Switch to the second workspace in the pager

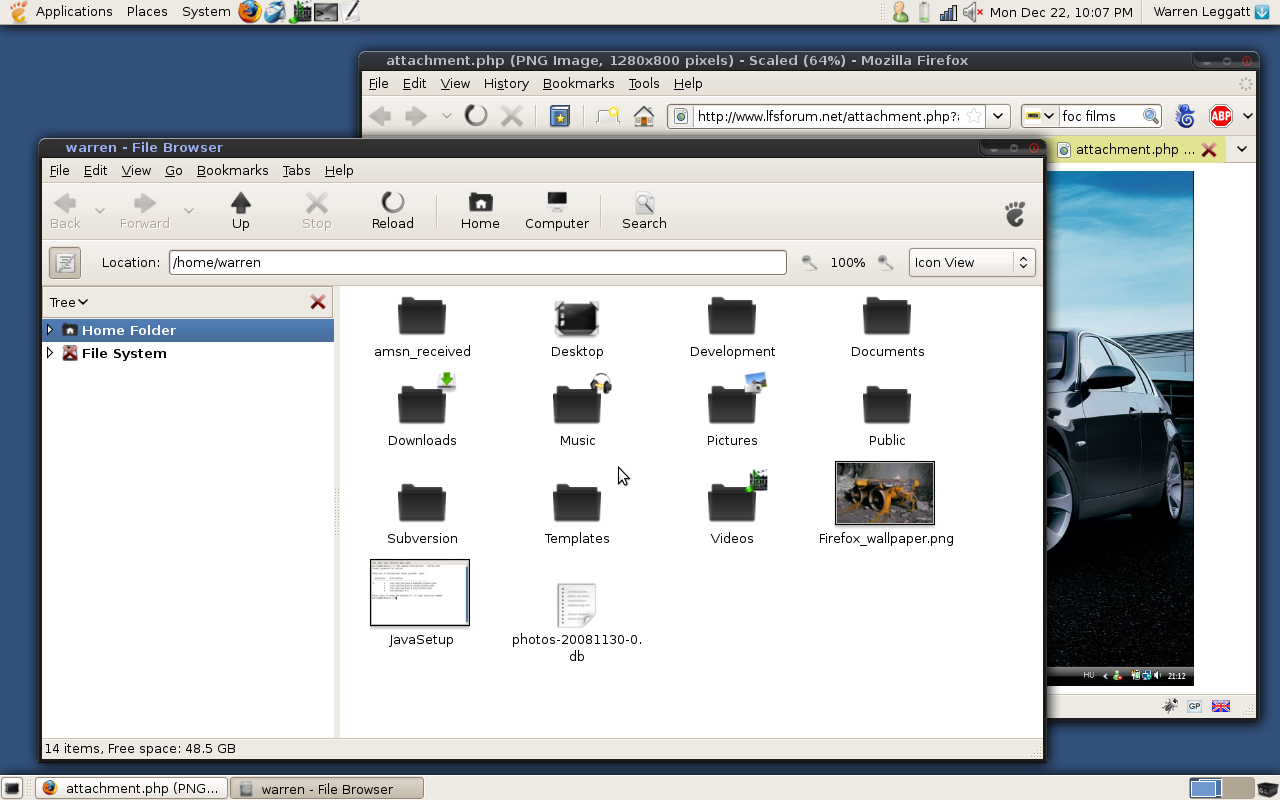coord(1237,788)
